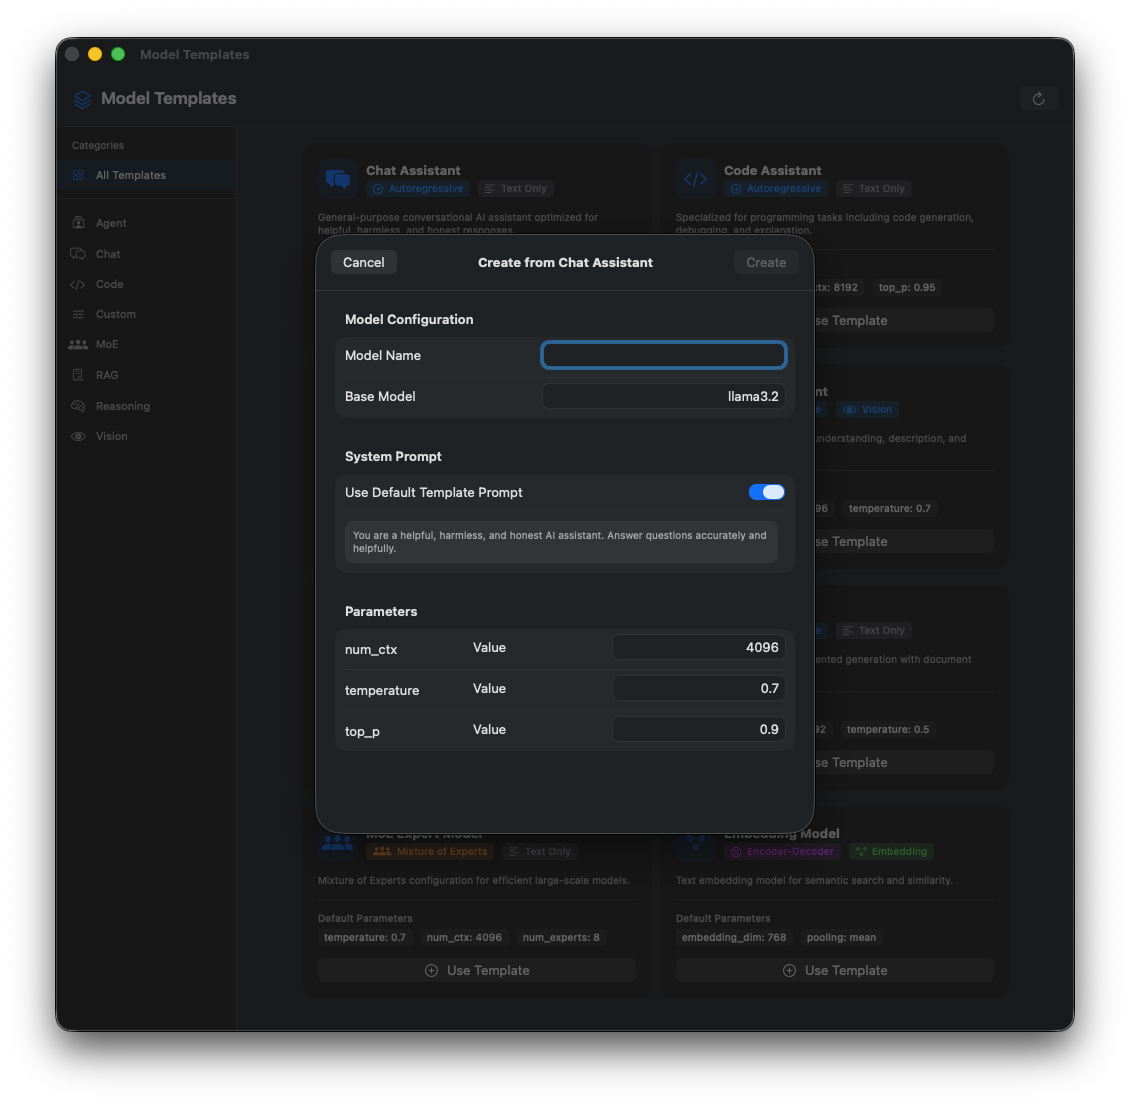
Task: Click the Vision eye sidebar icon
Action: pyautogui.click(x=78, y=436)
